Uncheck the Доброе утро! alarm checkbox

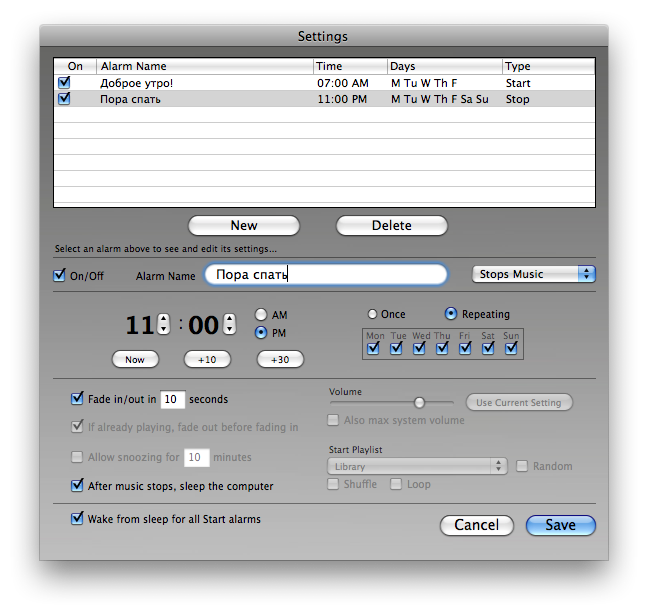[65, 83]
